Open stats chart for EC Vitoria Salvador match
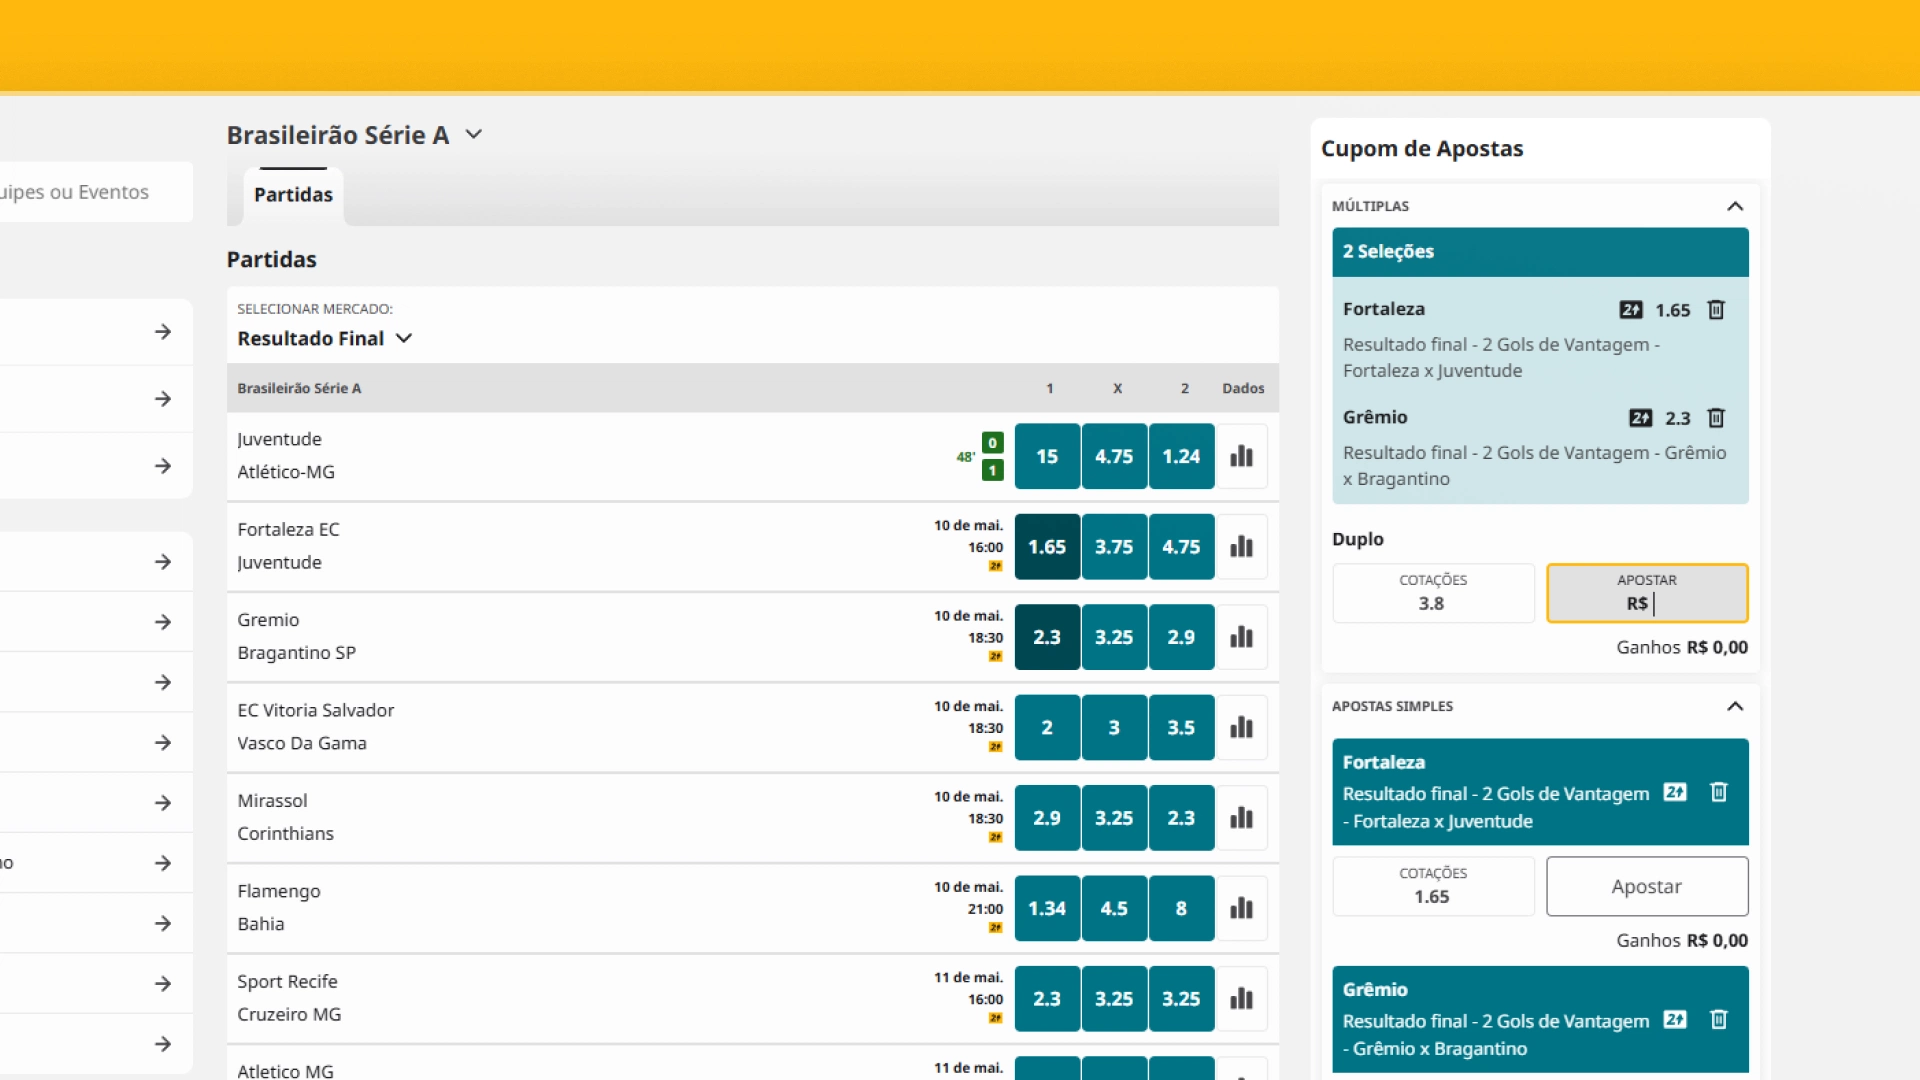The height and width of the screenshot is (1080, 1920). [x=1241, y=727]
